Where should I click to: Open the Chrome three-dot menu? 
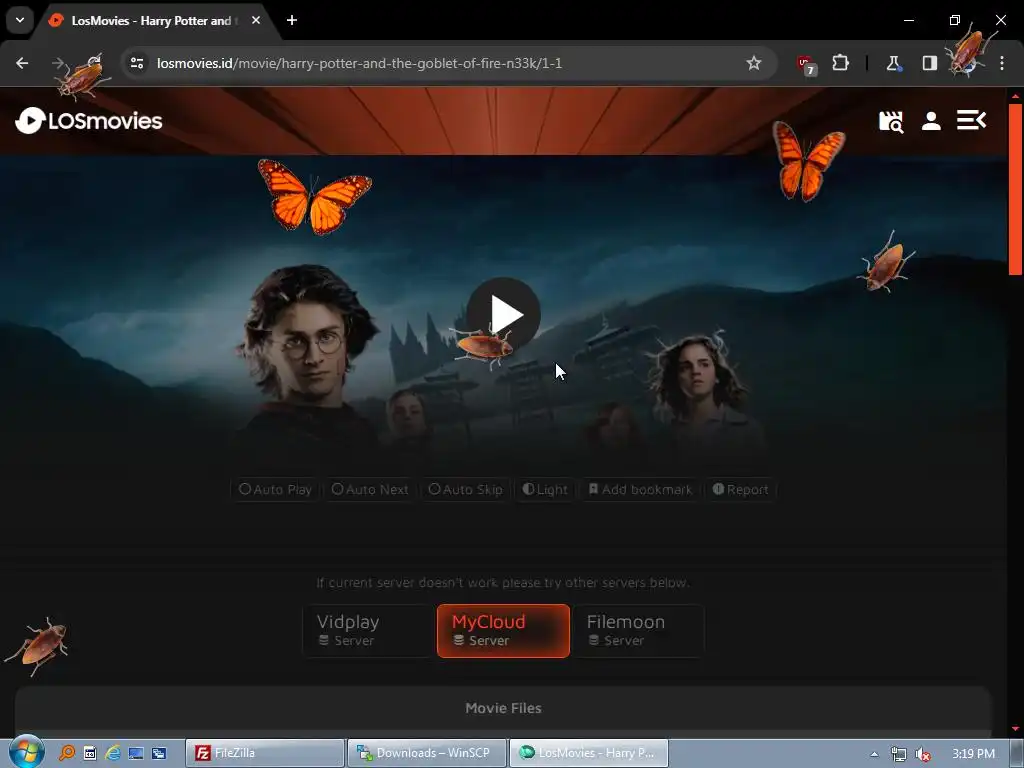[1002, 63]
